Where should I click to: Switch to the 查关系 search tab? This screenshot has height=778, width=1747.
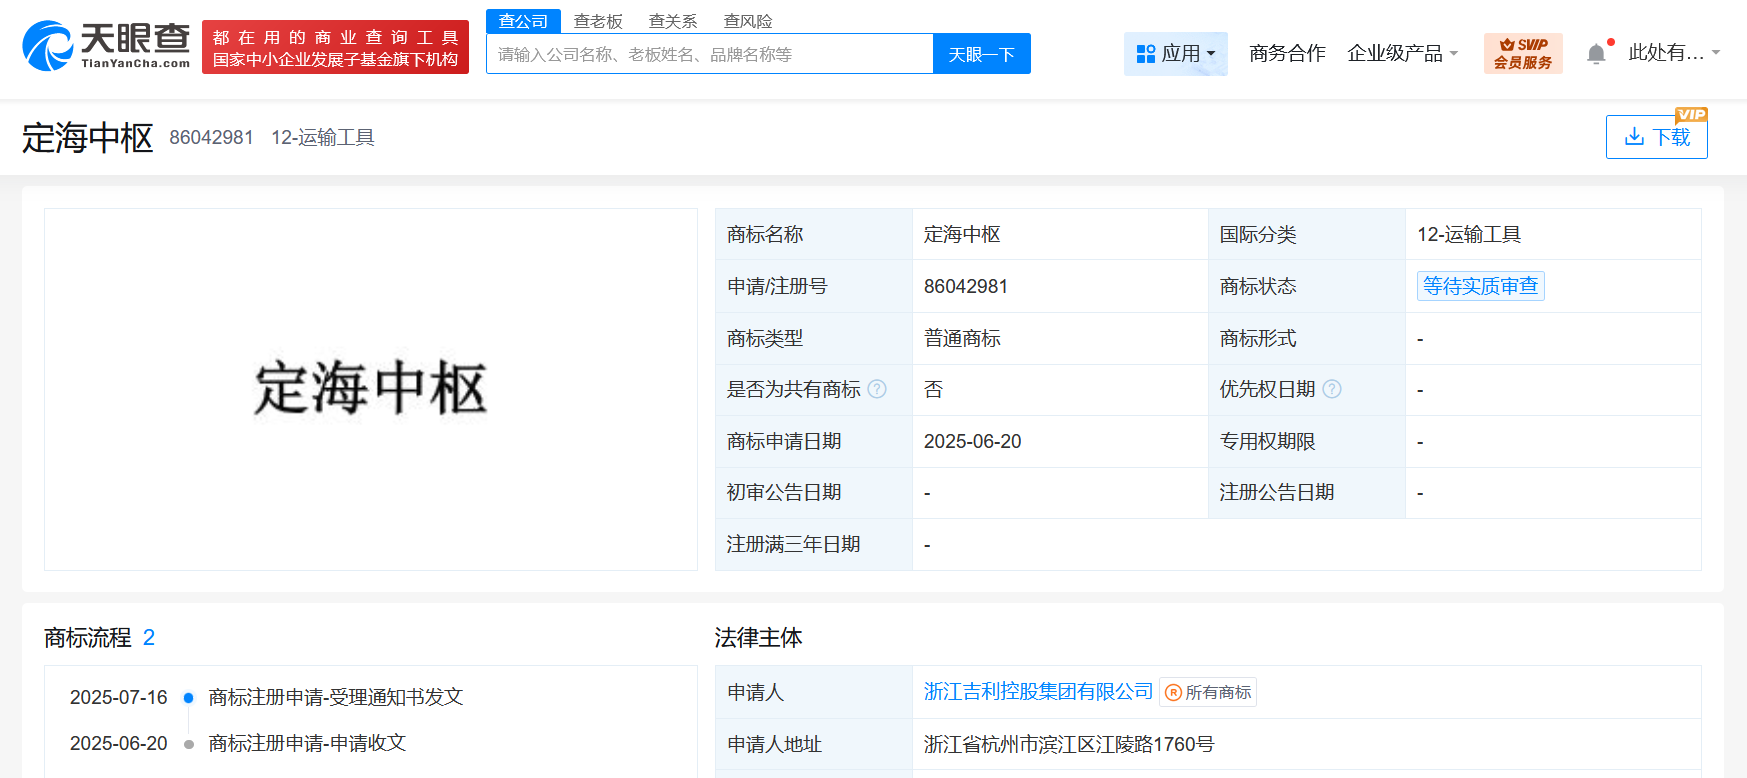click(x=673, y=21)
